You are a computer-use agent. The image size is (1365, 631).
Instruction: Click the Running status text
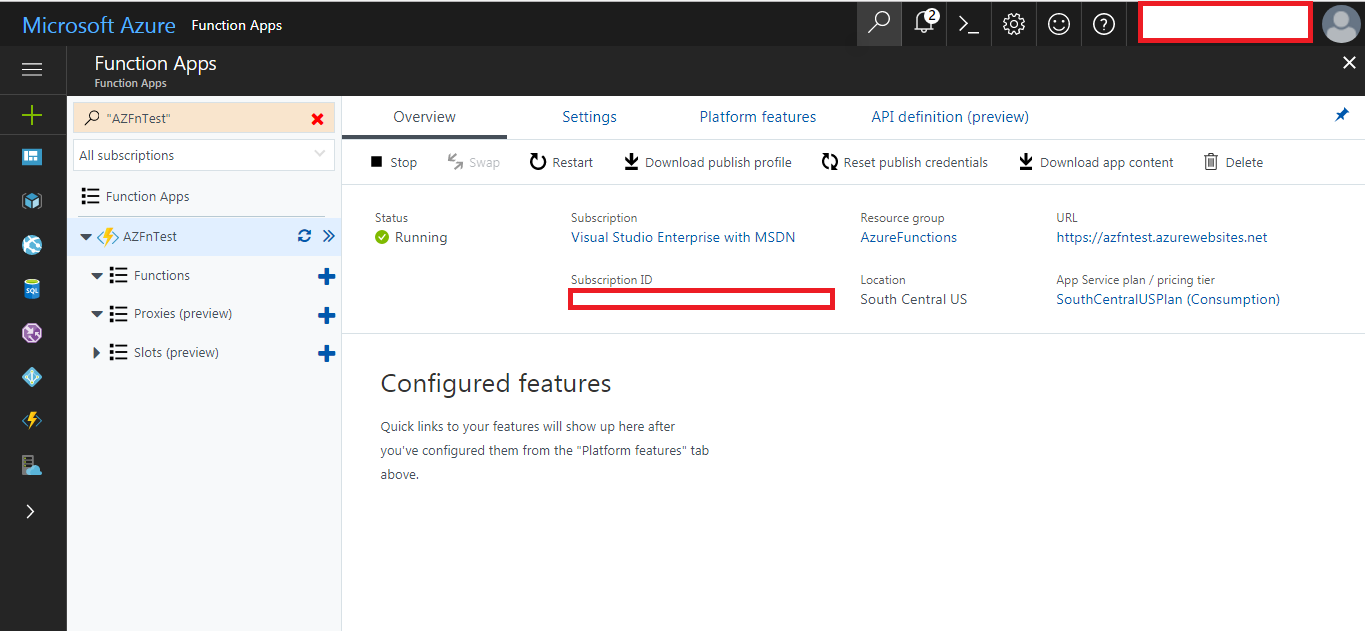pos(421,238)
